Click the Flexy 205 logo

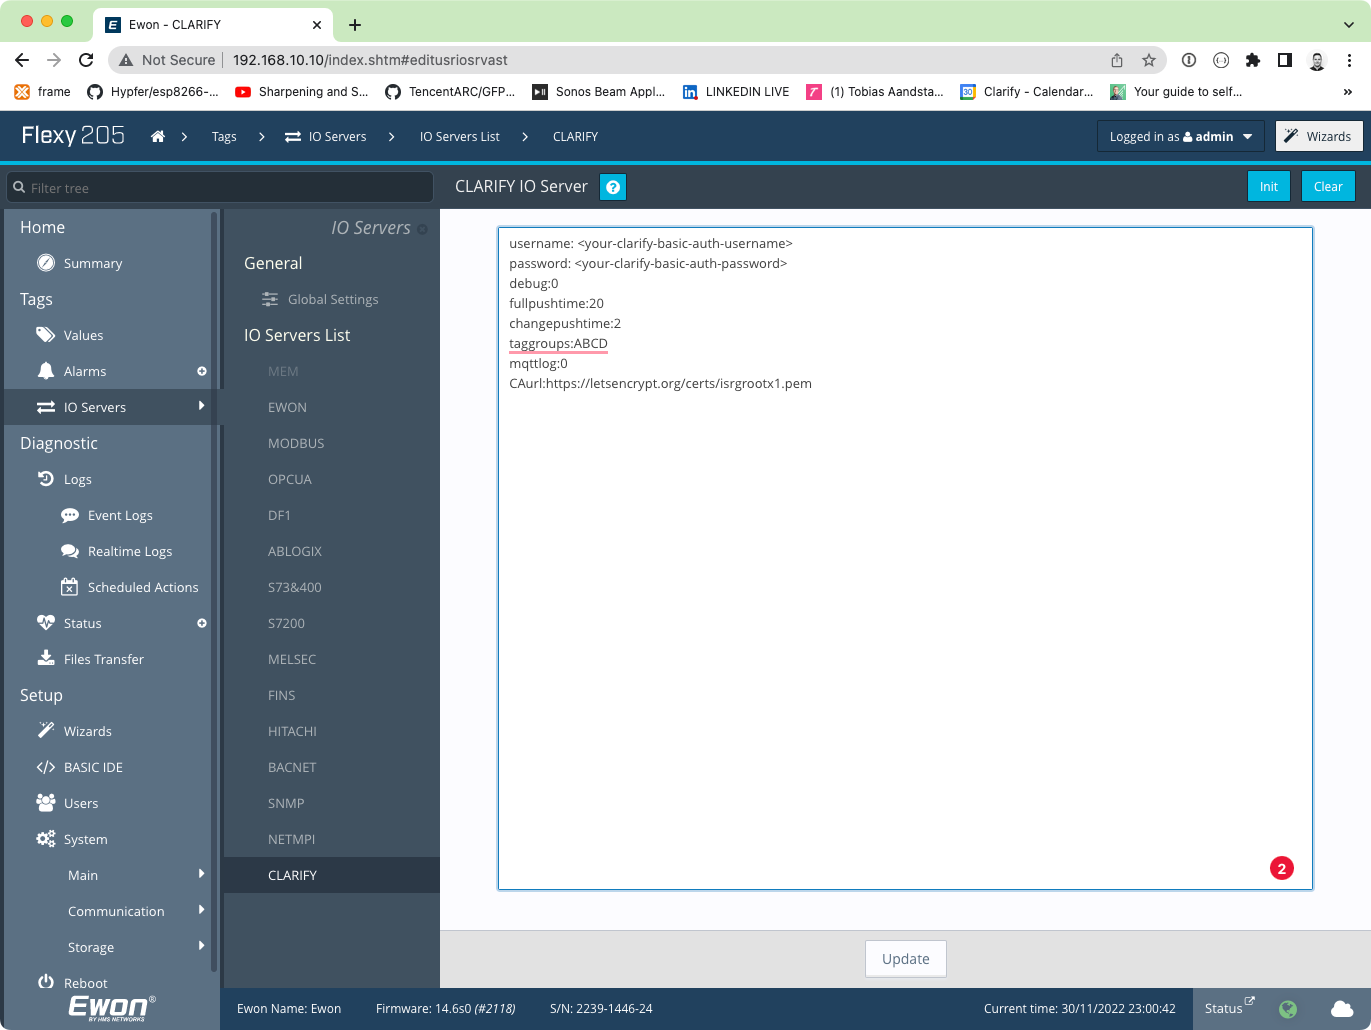[x=73, y=135]
